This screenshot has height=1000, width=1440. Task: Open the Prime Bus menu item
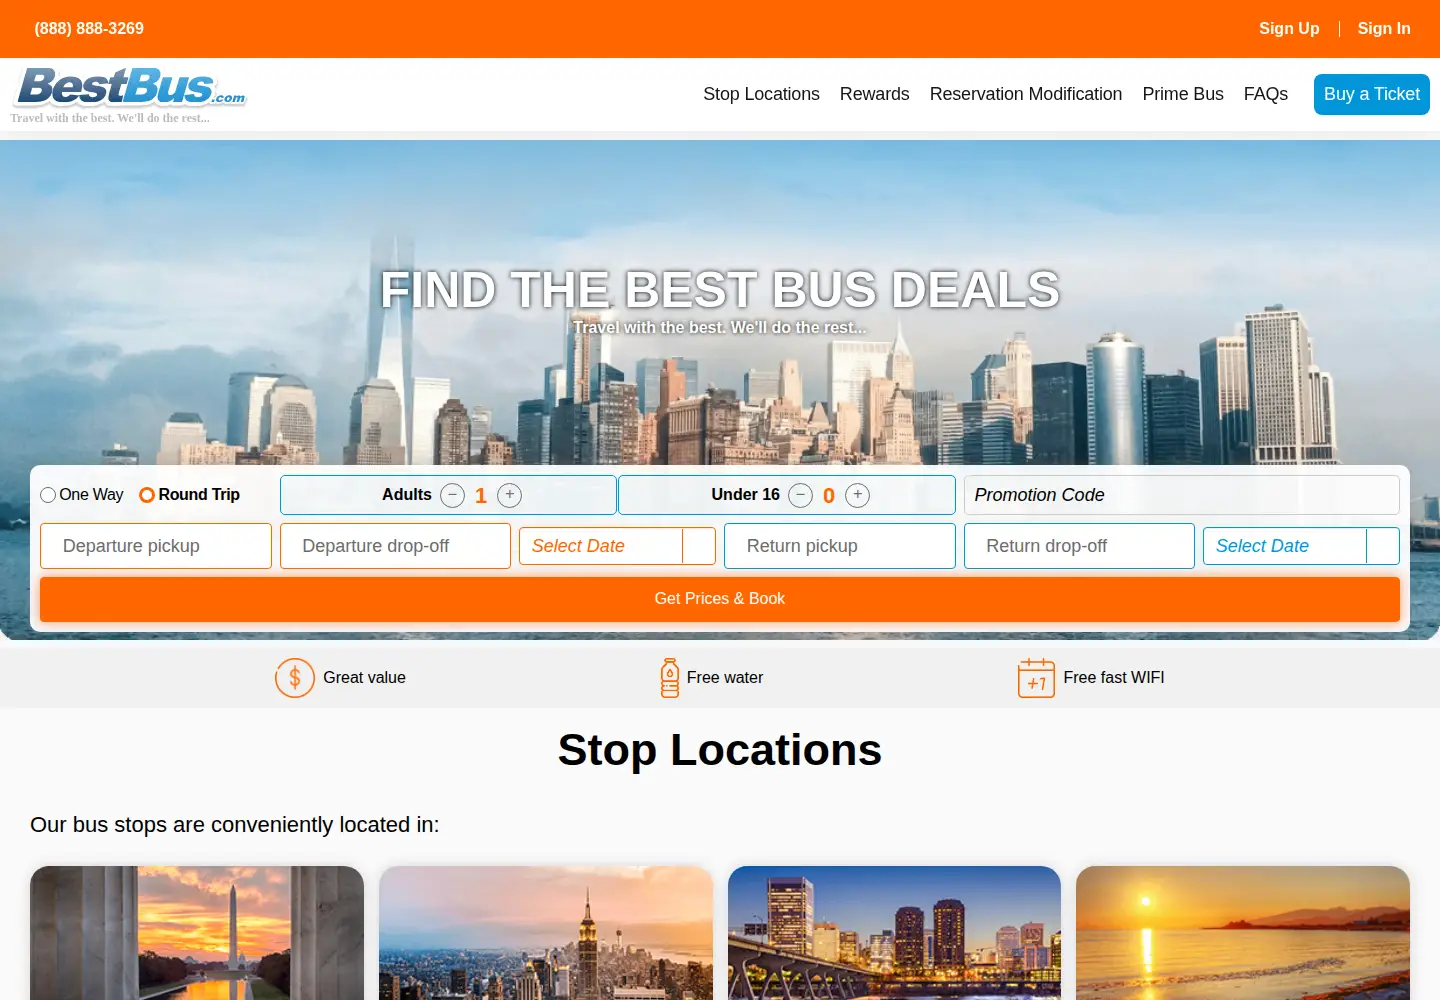tap(1183, 94)
